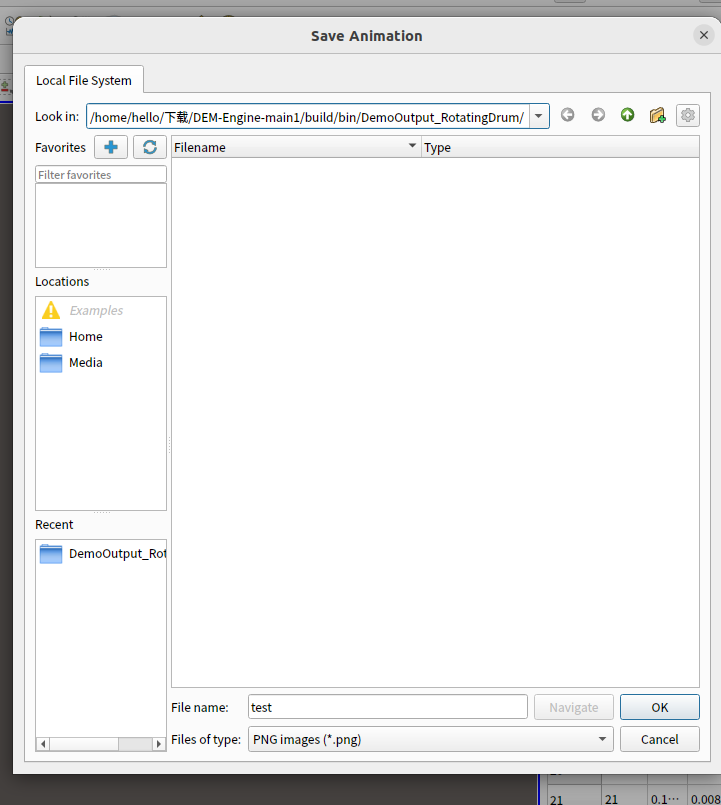Open DemoOutput_Rot recent folder

click(103, 554)
